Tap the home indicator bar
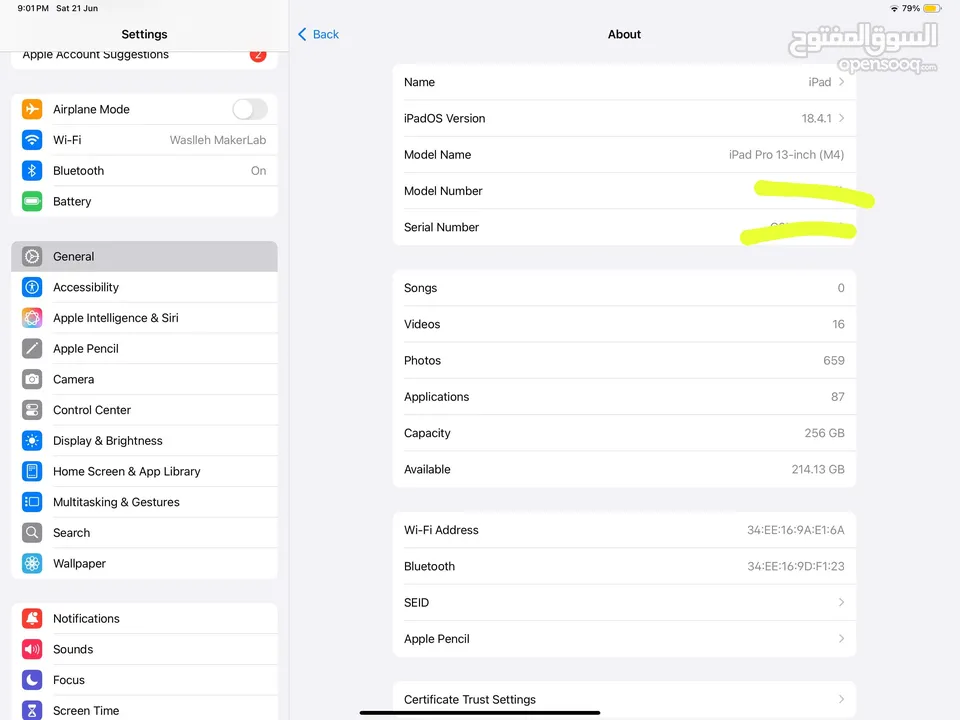 [x=479, y=713]
